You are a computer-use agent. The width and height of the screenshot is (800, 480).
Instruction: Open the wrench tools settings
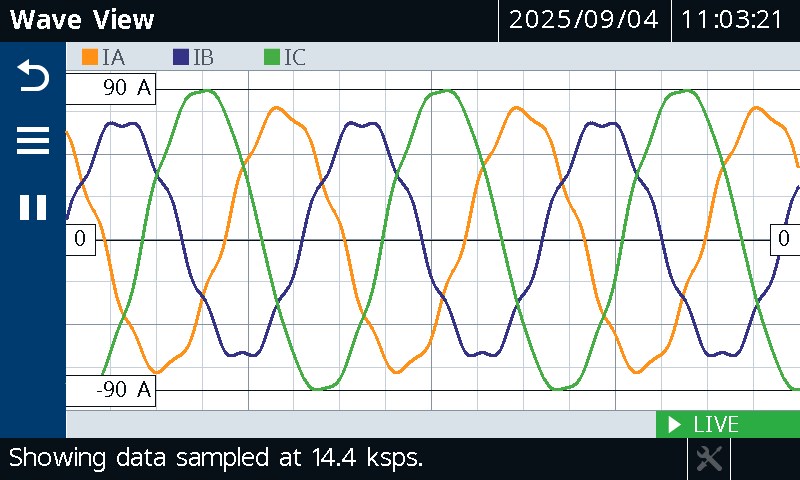point(709,459)
